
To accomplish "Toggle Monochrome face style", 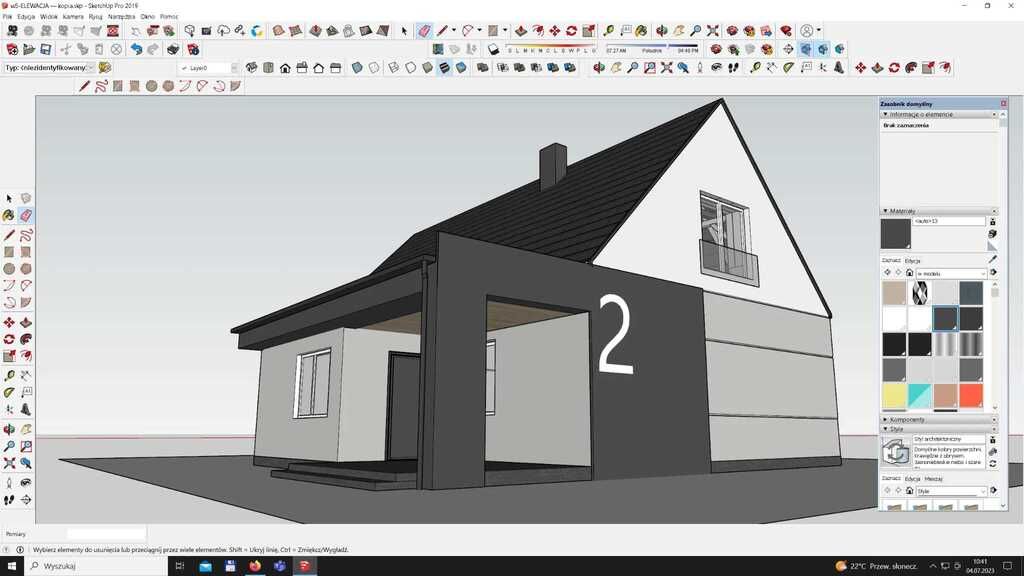I will point(461,68).
